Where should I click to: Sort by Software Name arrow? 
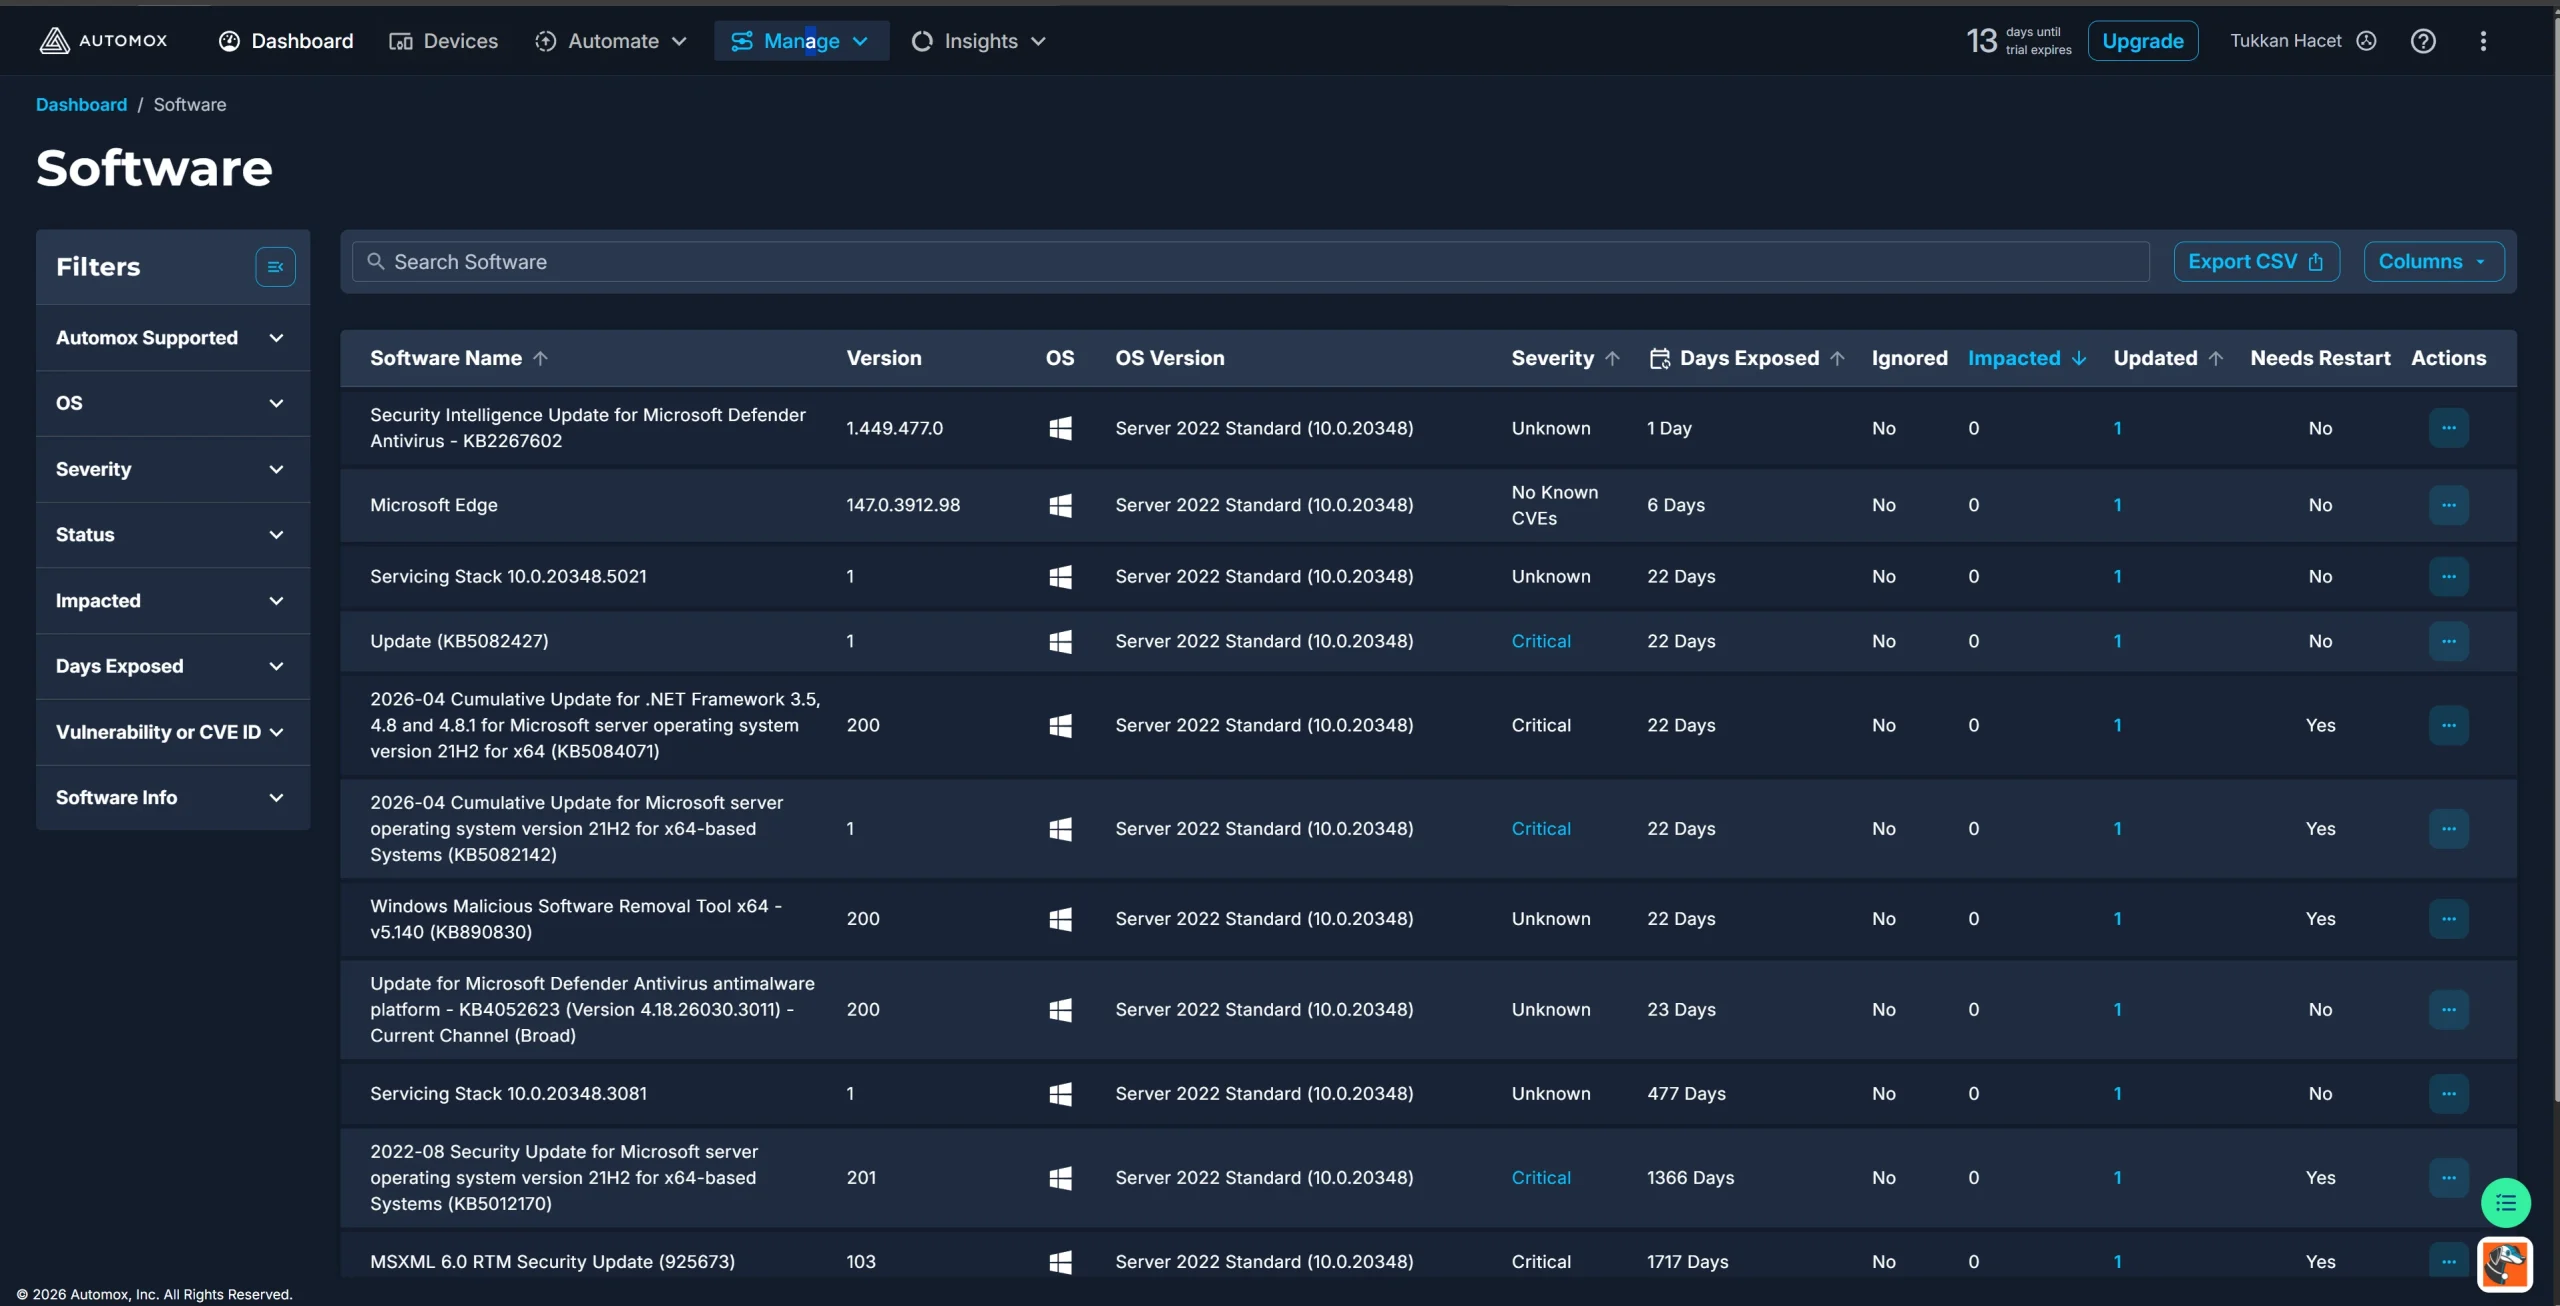(x=540, y=358)
